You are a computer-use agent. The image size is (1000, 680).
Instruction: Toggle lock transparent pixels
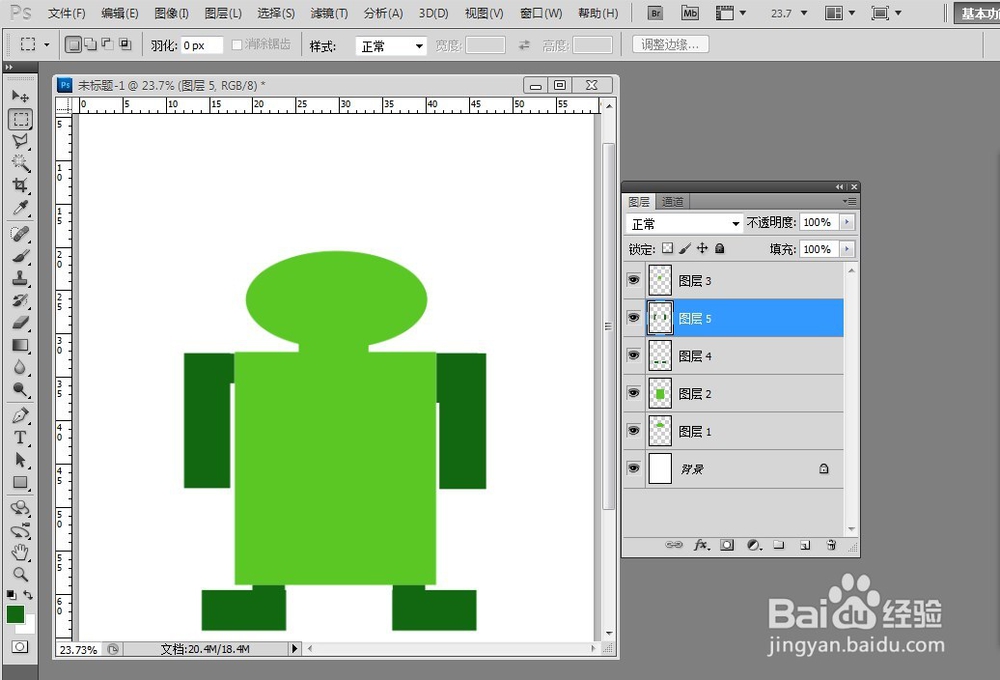click(x=667, y=248)
